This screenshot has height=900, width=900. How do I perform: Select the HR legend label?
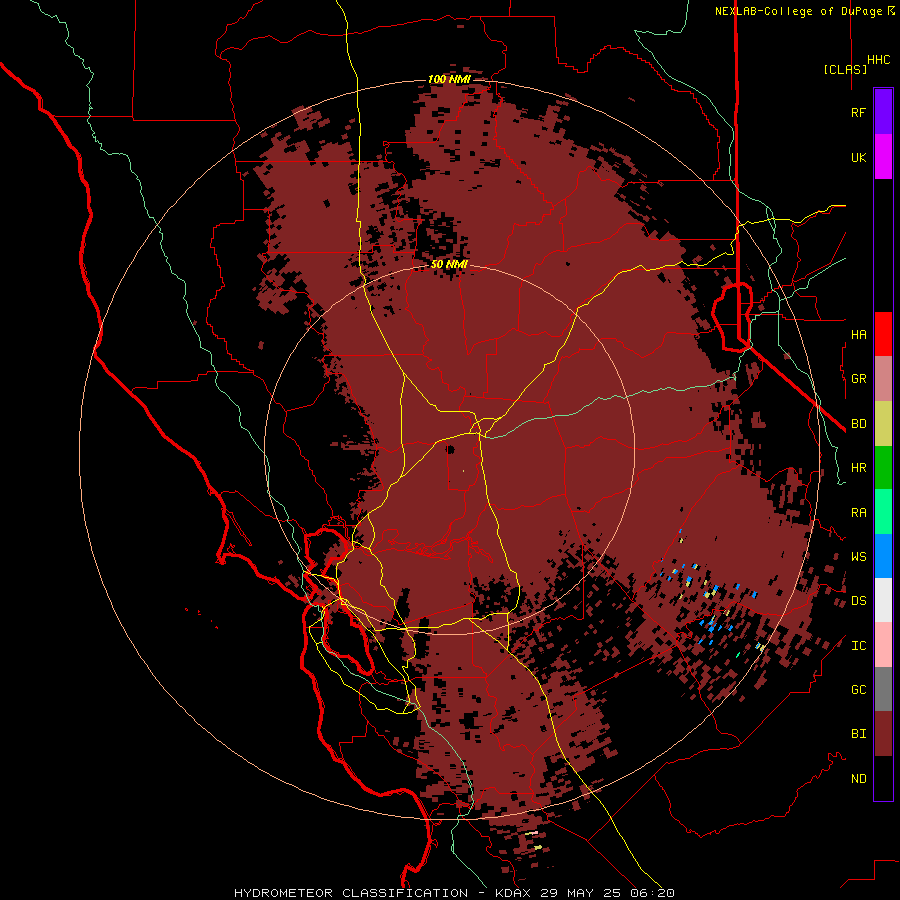[x=858, y=467]
